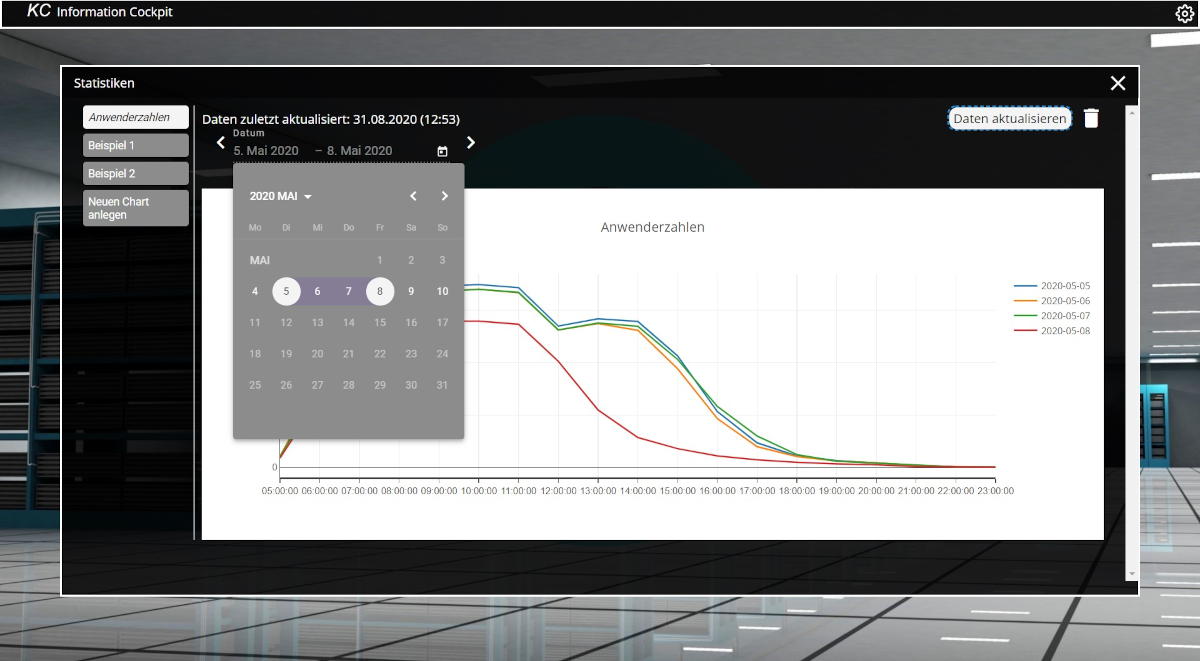
Task: Click Neuen Chart anlegen
Action: (135, 208)
